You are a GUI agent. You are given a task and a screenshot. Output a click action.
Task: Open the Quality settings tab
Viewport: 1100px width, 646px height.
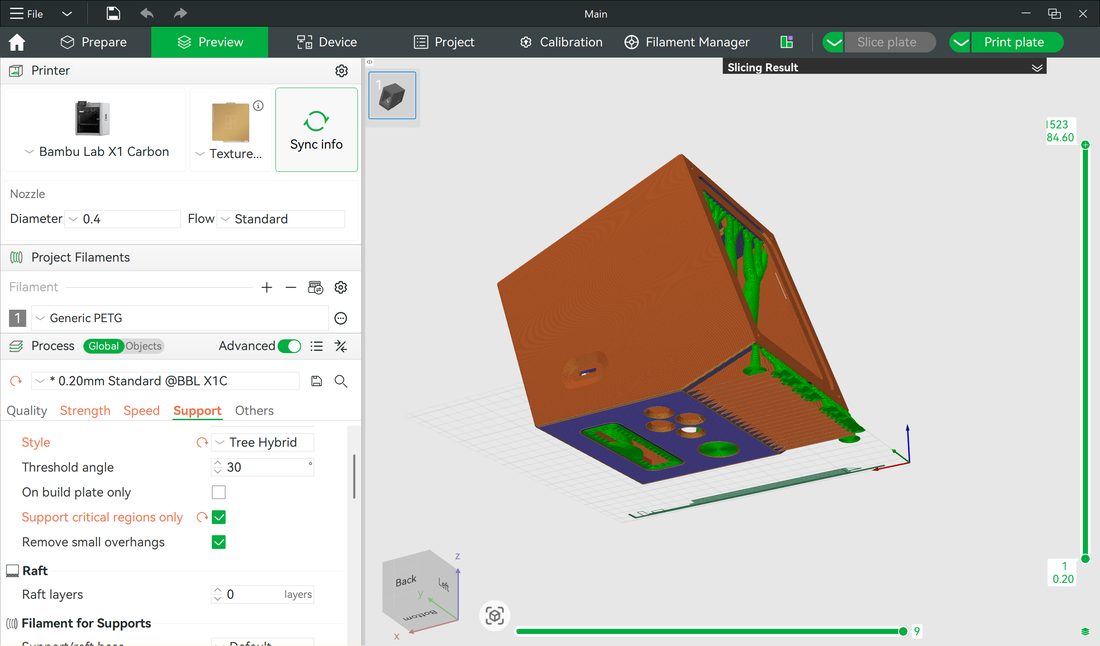coord(27,411)
